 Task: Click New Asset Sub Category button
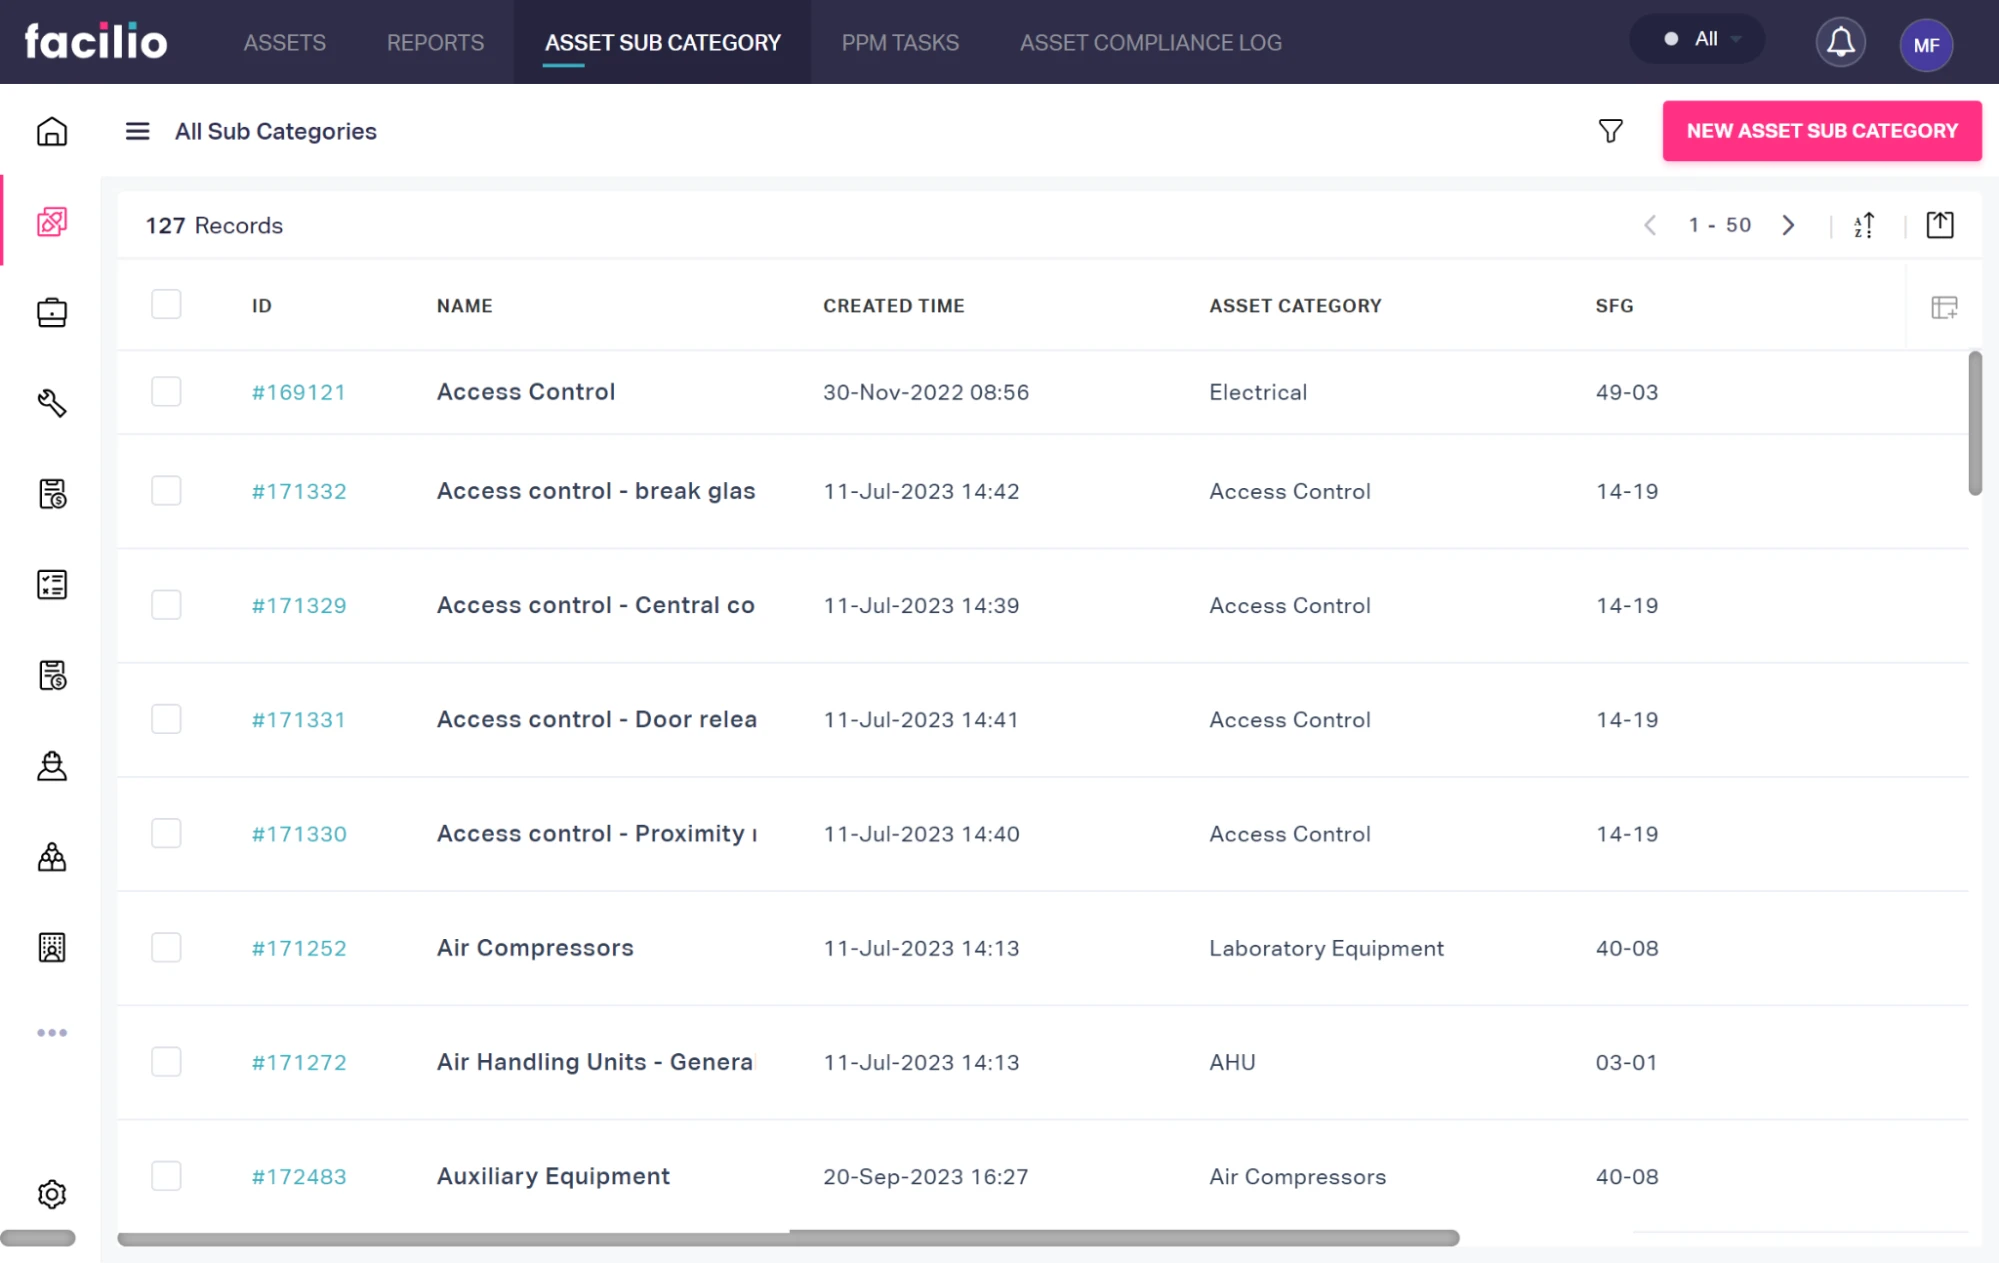pos(1821,131)
